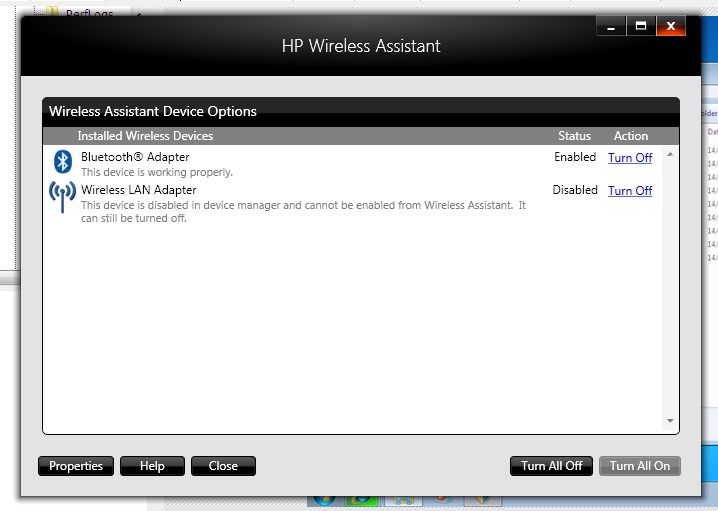
Task: Open the Properties button
Action: [76, 466]
